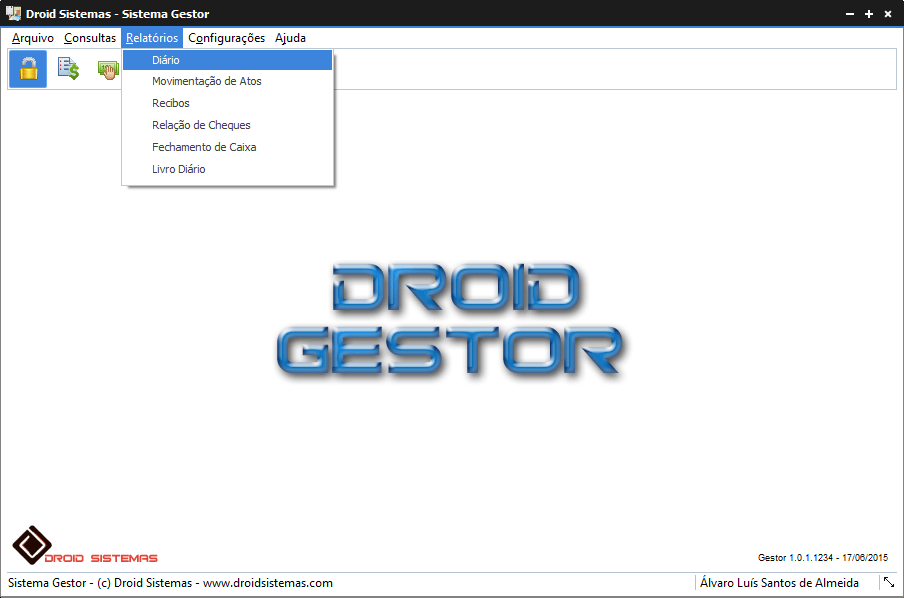
Task: Click the yellow padlock toolbar icon
Action: 28,69
